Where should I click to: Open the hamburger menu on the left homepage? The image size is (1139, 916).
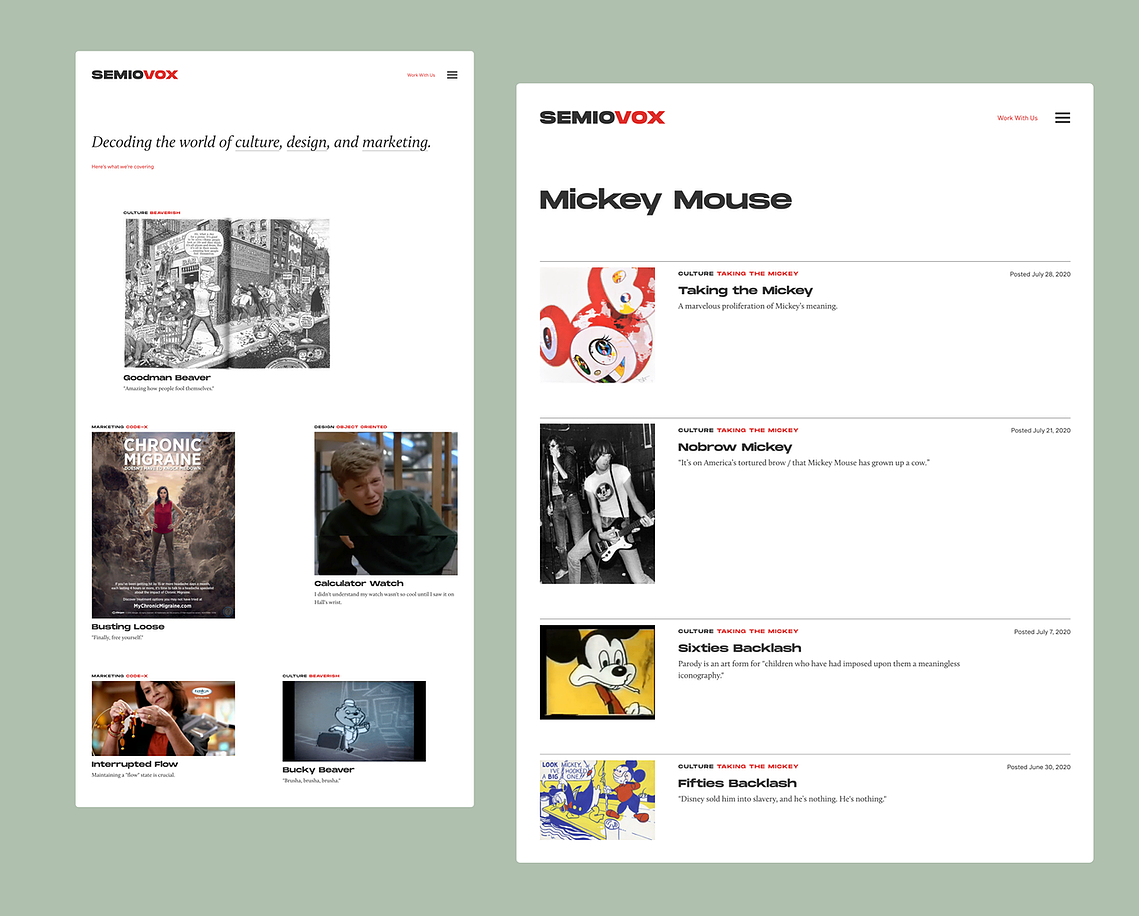[452, 75]
